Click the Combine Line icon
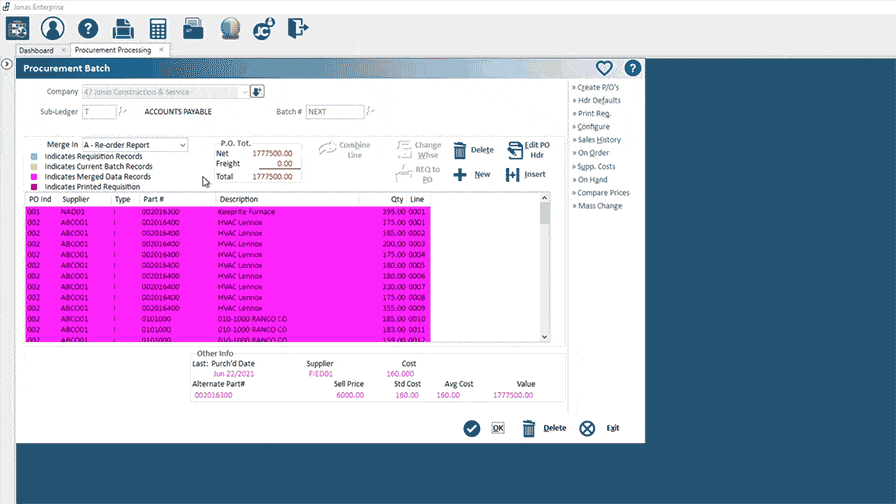This screenshot has height=504, width=896. tap(327, 149)
